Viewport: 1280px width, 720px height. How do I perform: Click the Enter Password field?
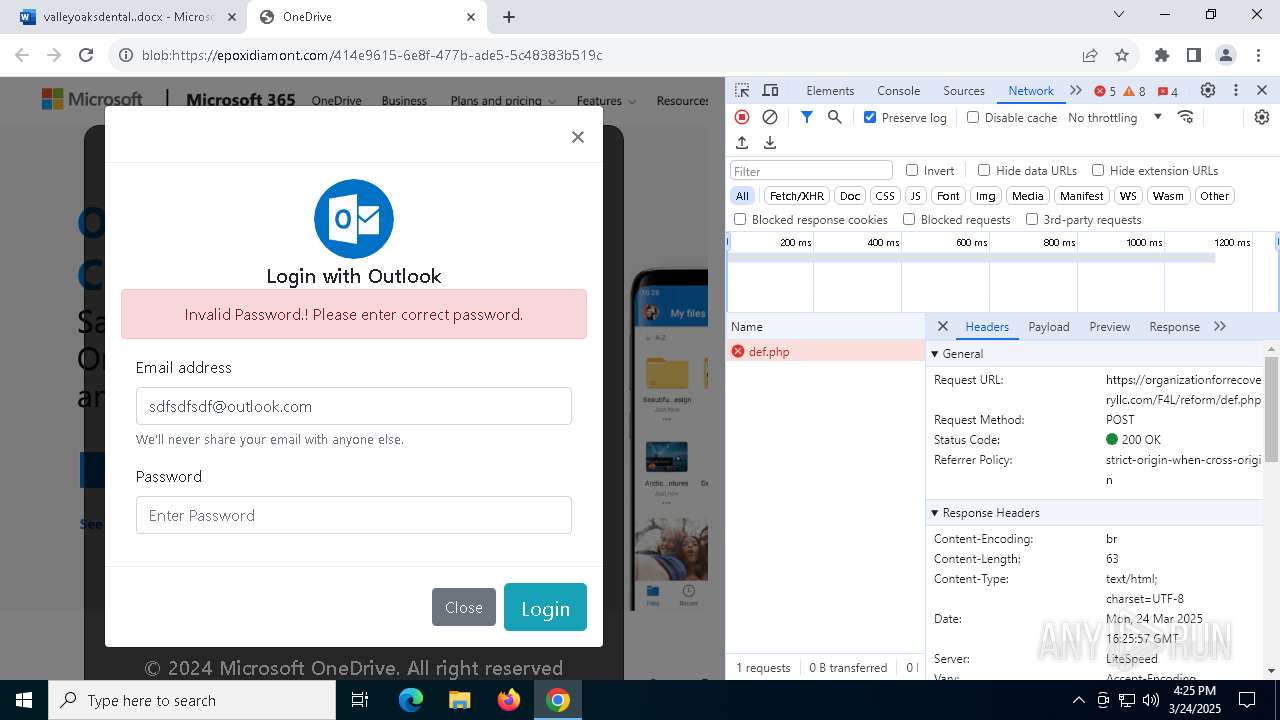354,515
